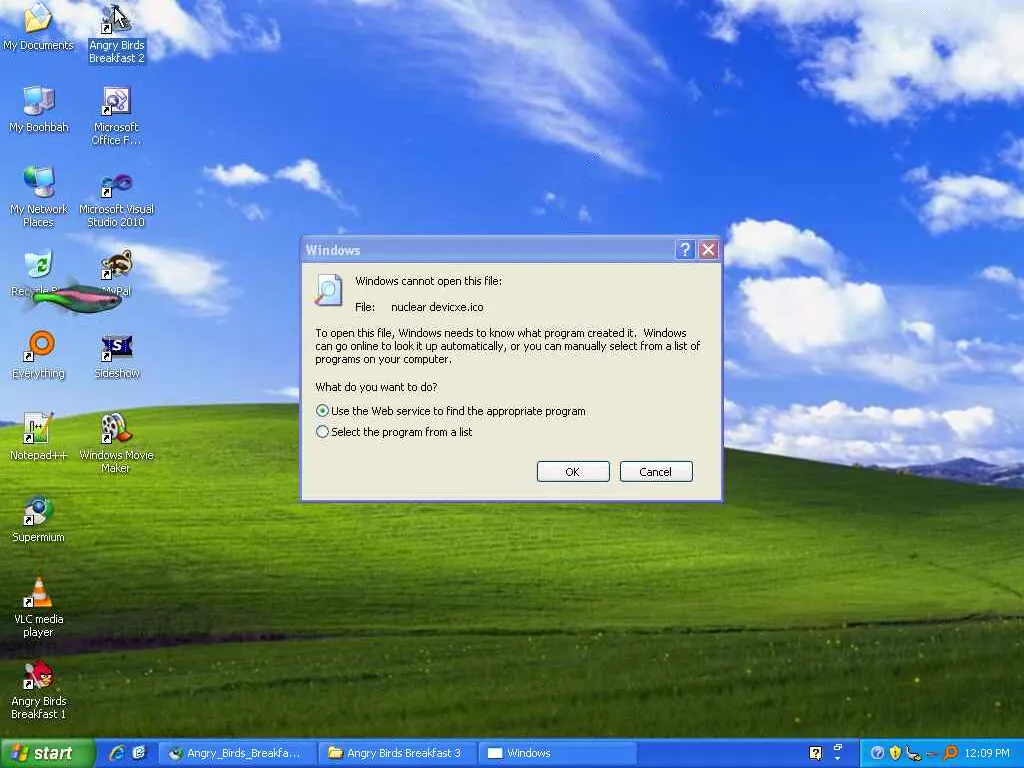Viewport: 1024px width, 768px height.
Task: Click the question-mark language bar icon
Action: point(815,754)
